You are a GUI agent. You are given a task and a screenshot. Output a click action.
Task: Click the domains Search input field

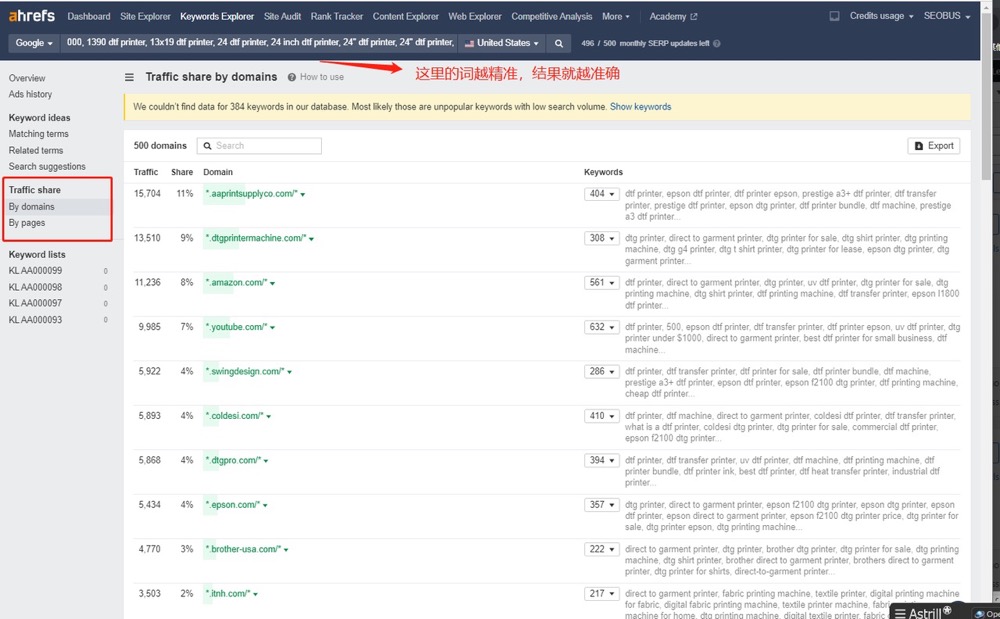pos(259,146)
